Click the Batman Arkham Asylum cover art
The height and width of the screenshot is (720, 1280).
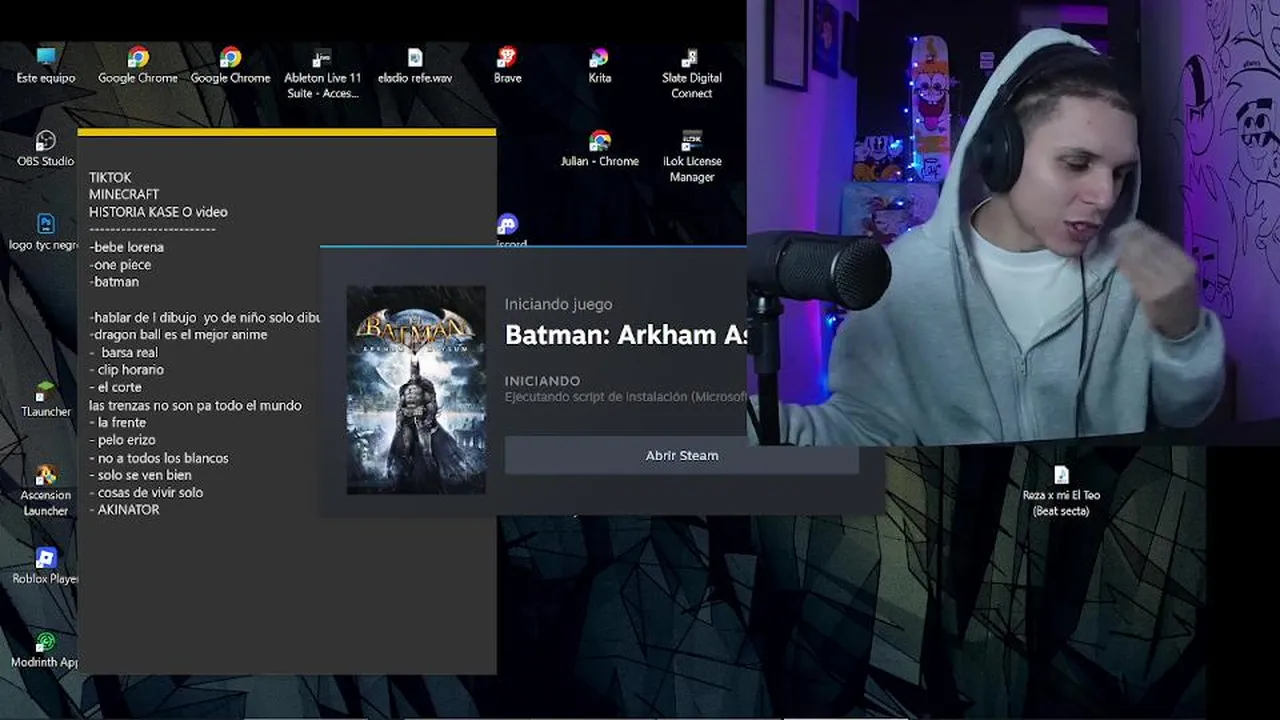point(416,390)
